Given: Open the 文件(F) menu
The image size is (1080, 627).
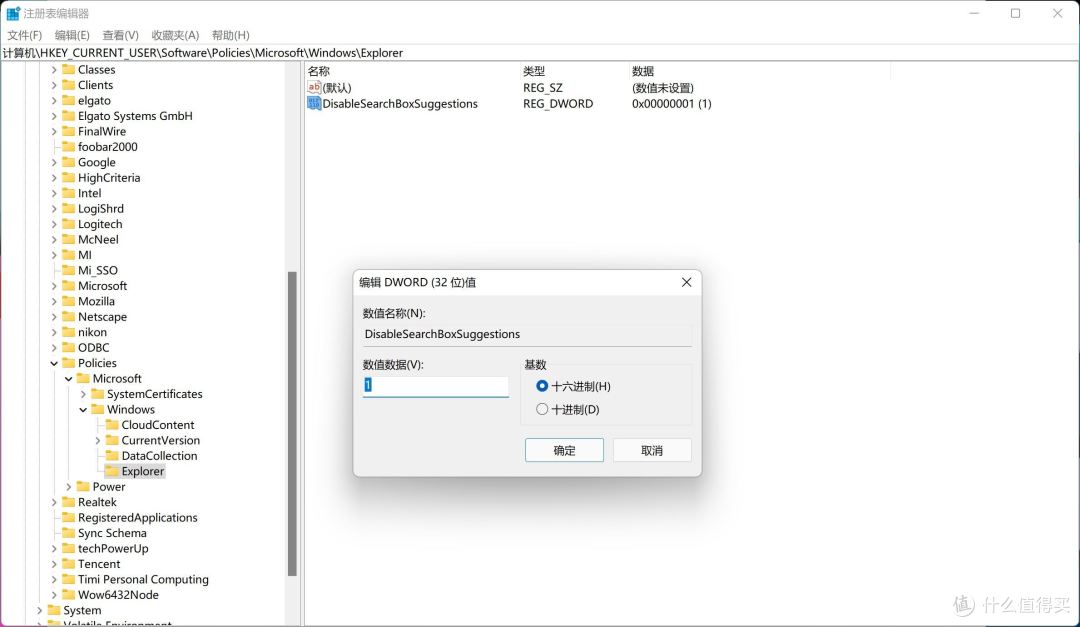Looking at the screenshot, I should pyautogui.click(x=24, y=35).
